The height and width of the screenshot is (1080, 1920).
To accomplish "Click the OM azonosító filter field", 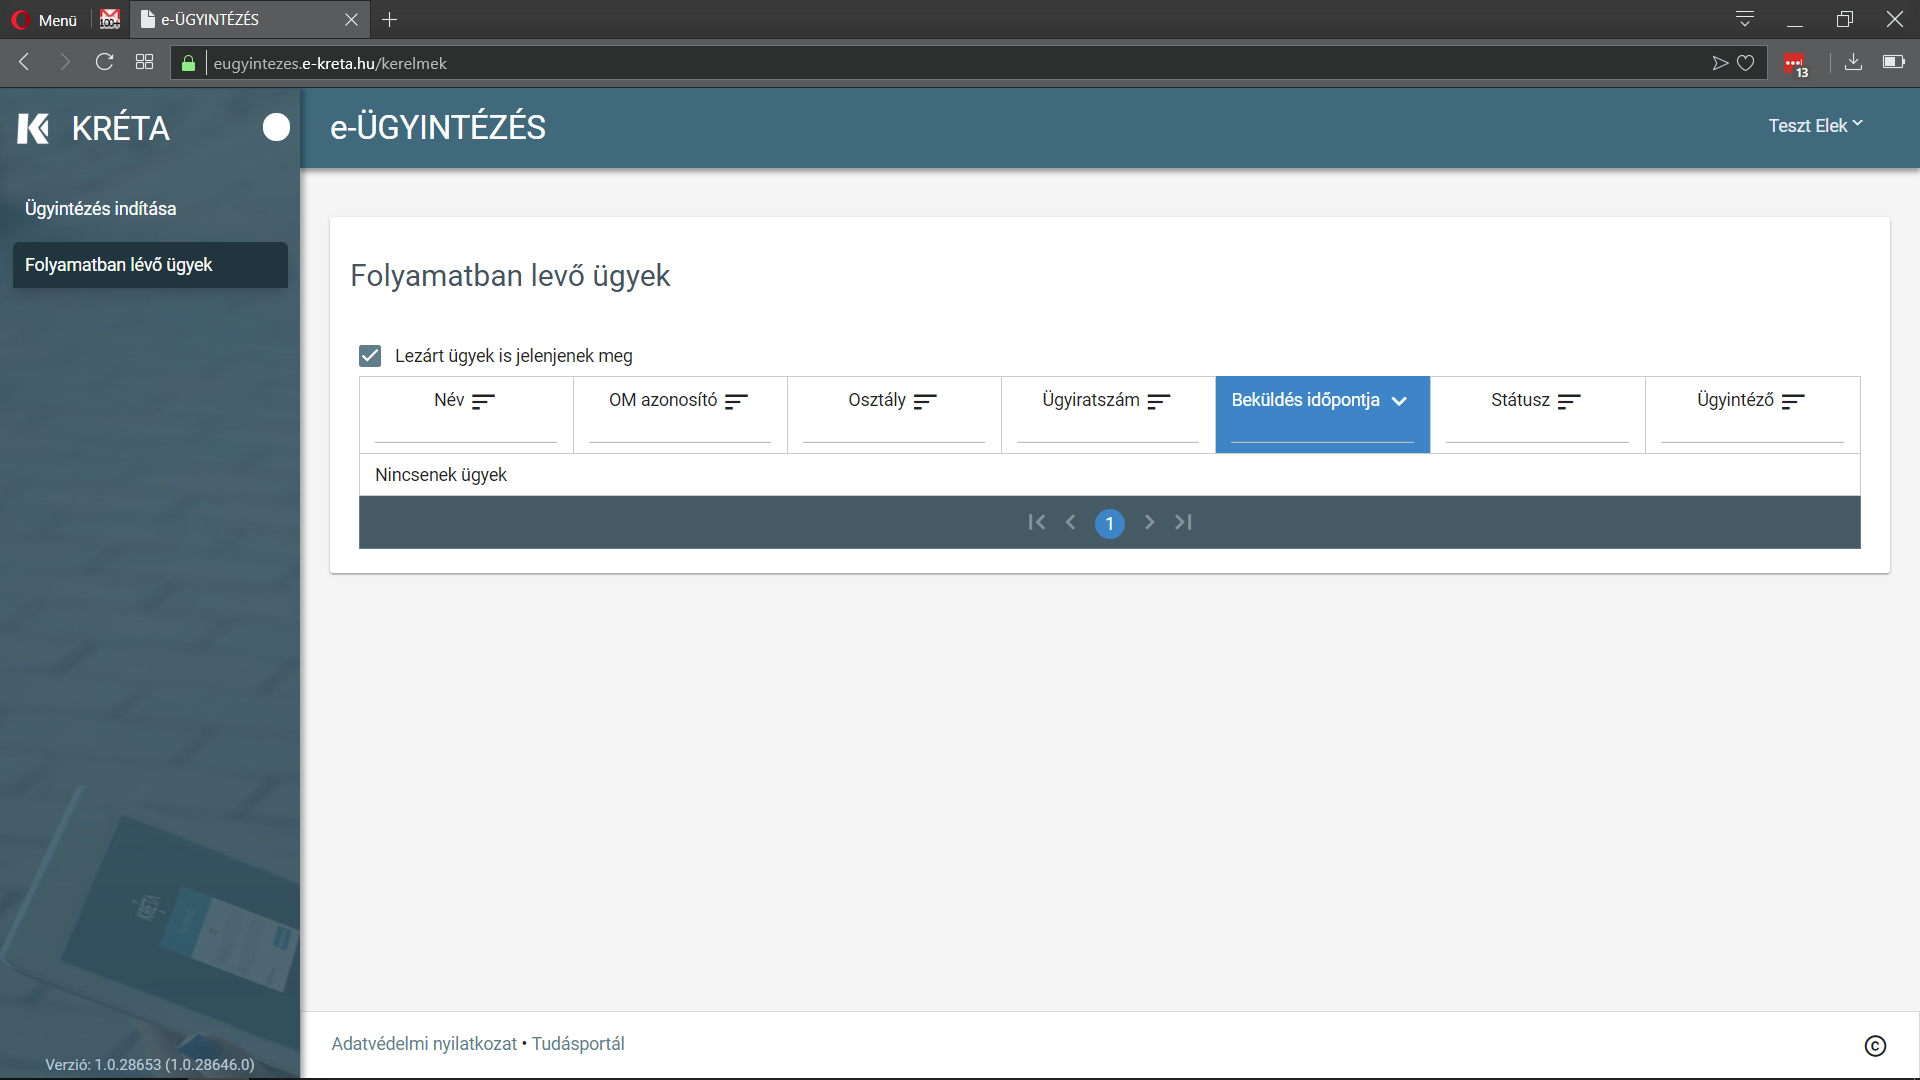I will (680, 431).
